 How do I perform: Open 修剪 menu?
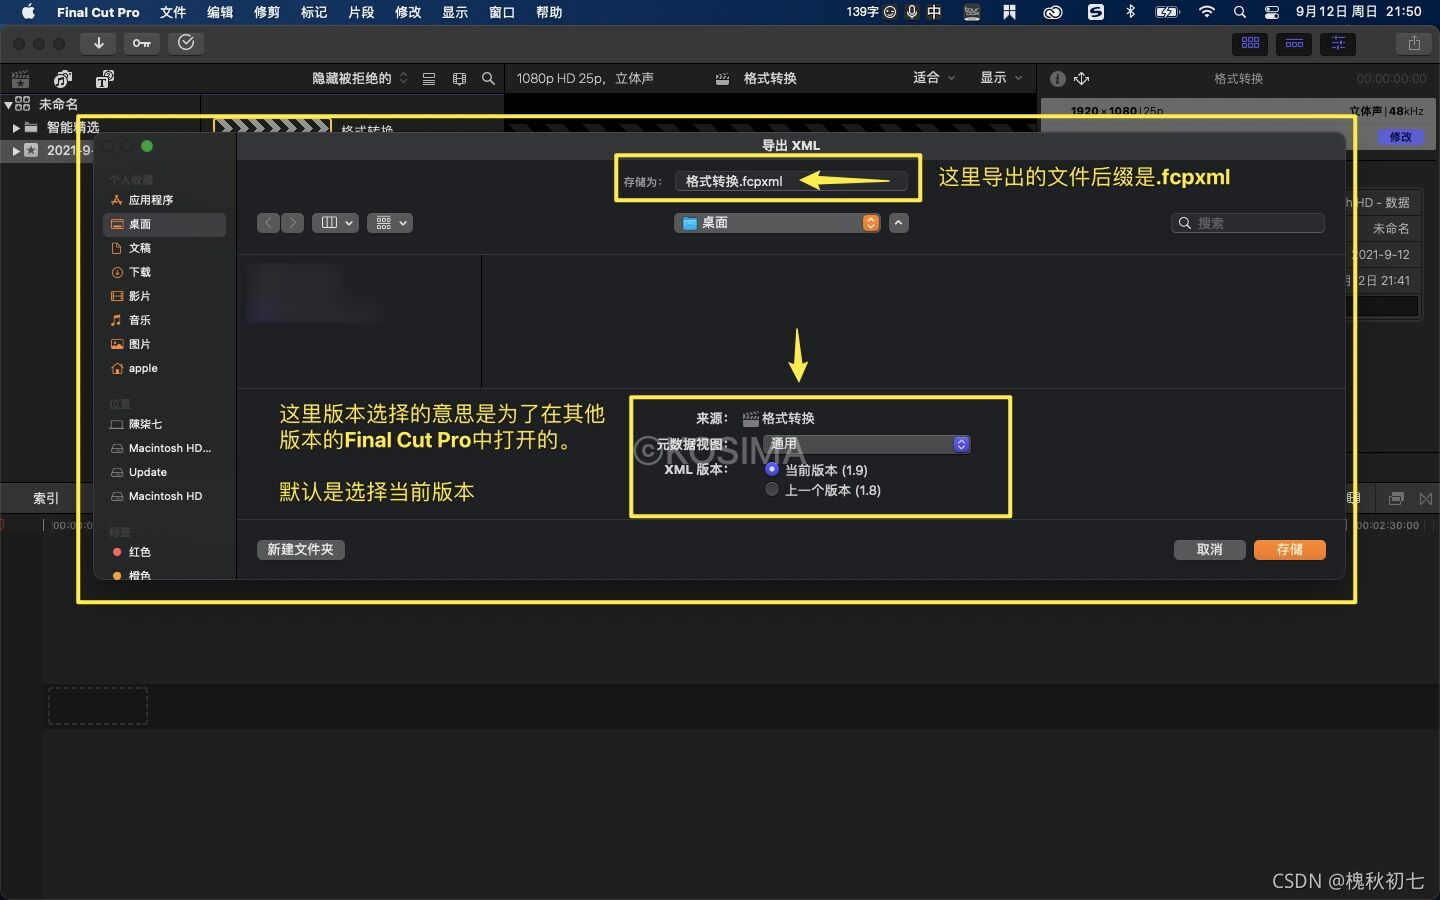[267, 12]
